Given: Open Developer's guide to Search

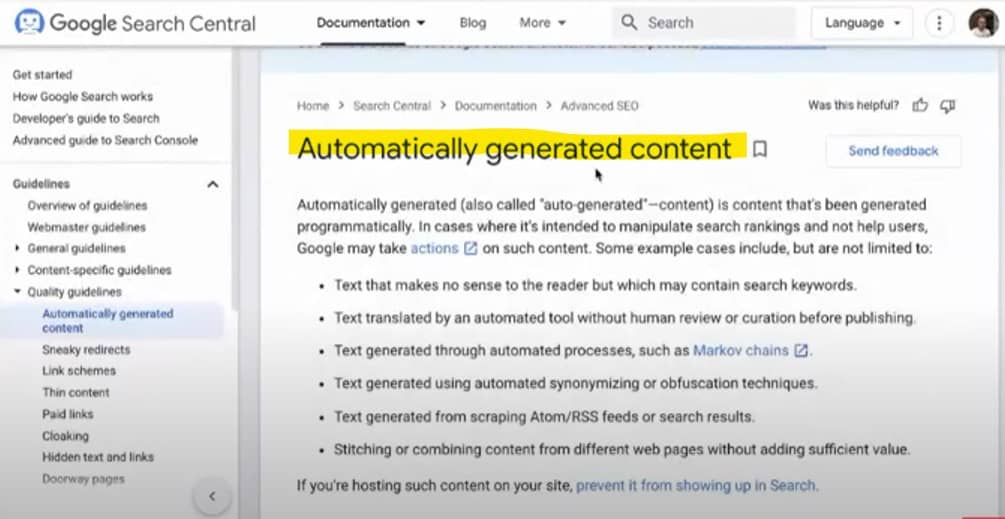Looking at the screenshot, I should coord(86,118).
